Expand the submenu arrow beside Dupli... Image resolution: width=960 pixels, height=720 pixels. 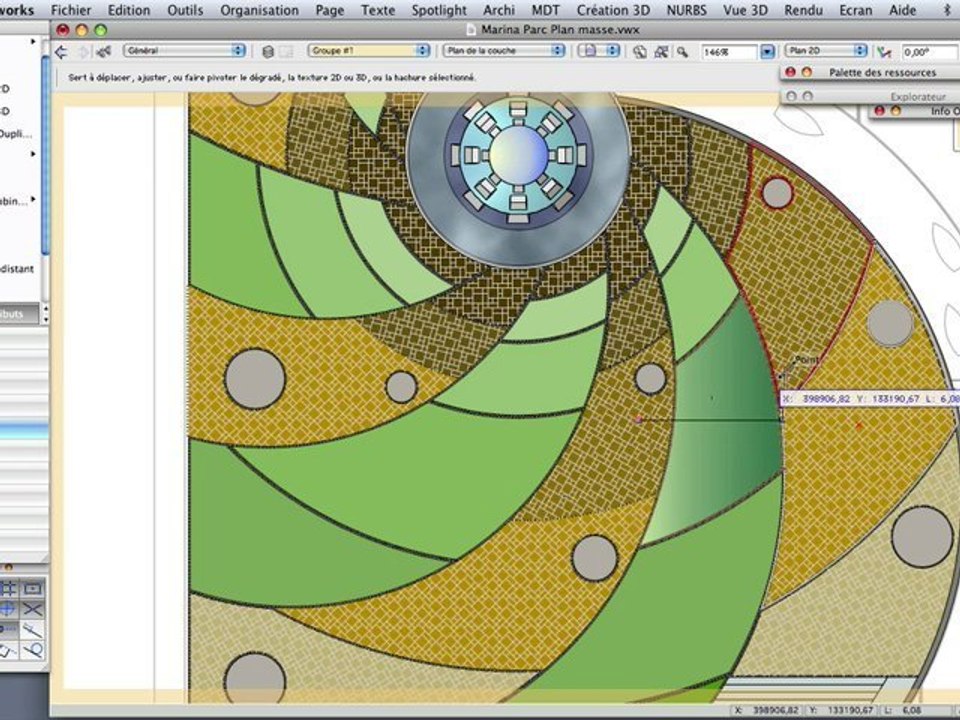pyautogui.click(x=32, y=154)
